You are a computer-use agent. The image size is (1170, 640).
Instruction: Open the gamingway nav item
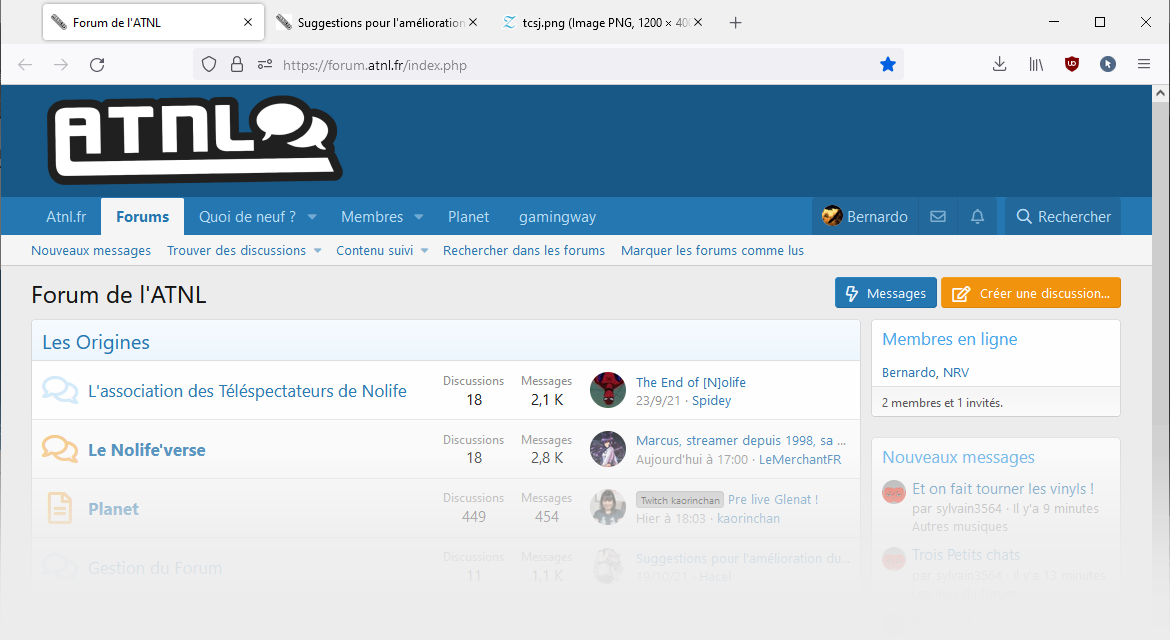point(557,216)
